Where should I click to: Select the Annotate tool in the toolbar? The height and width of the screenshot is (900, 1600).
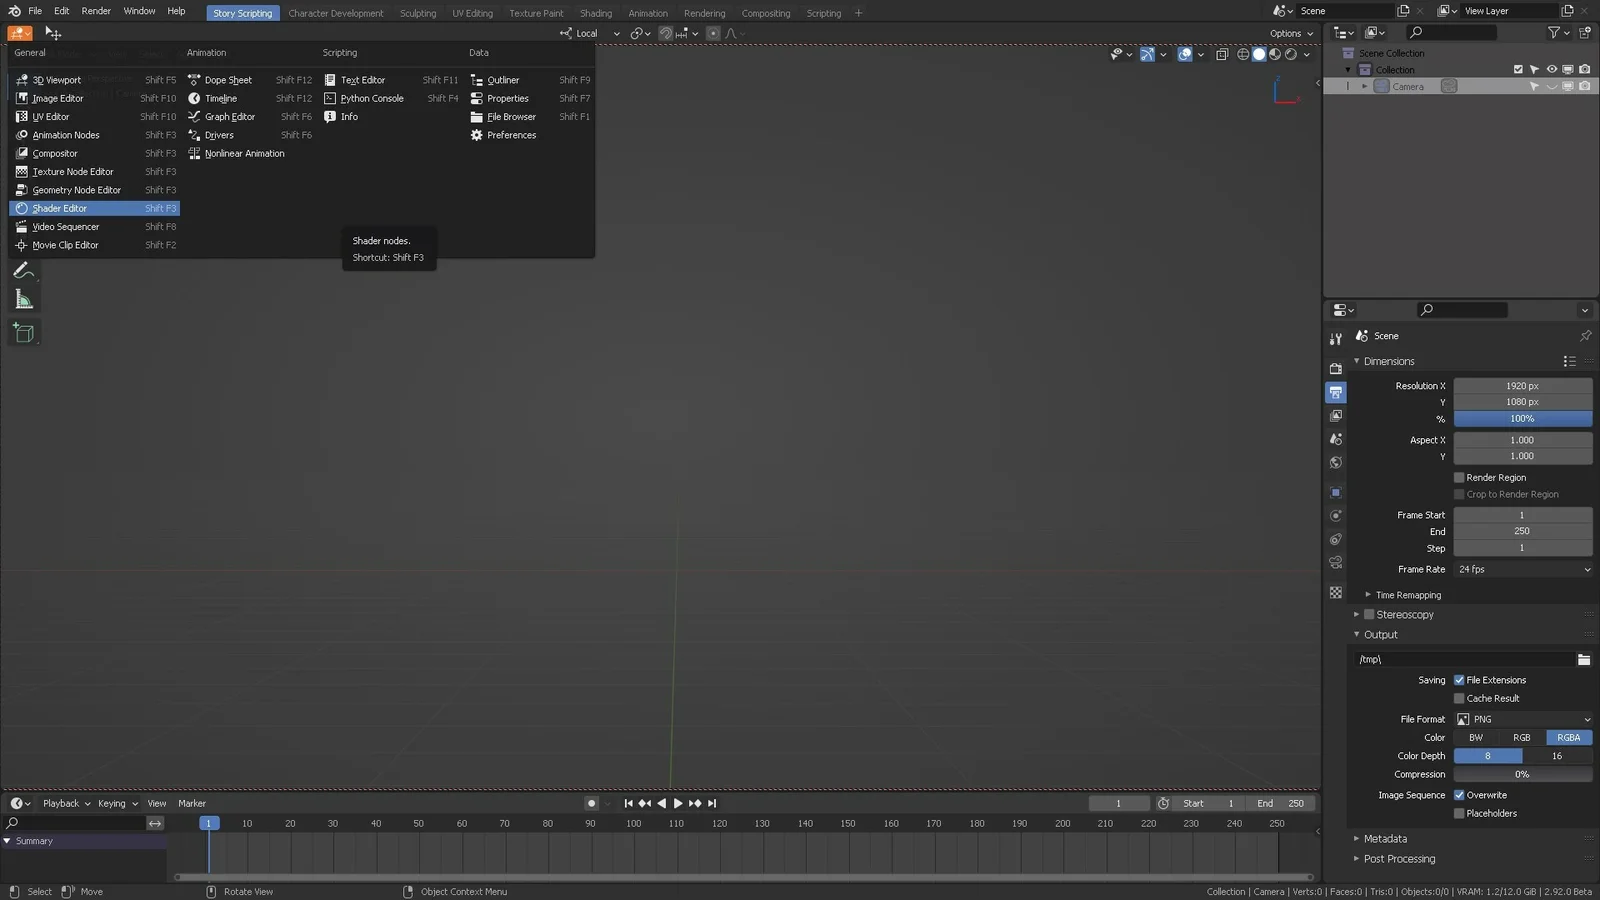(x=23, y=270)
